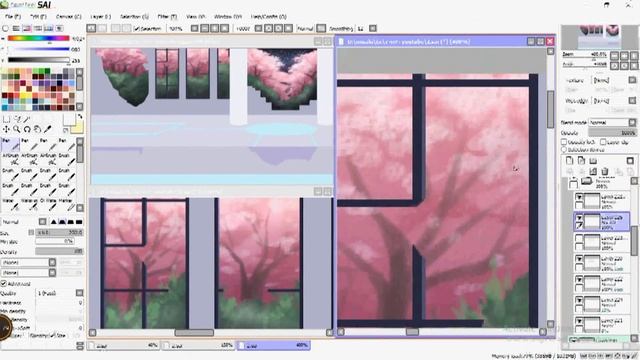Select the magic wand tool
This screenshot has width=640, height=360.
pyautogui.click(x=27, y=119)
